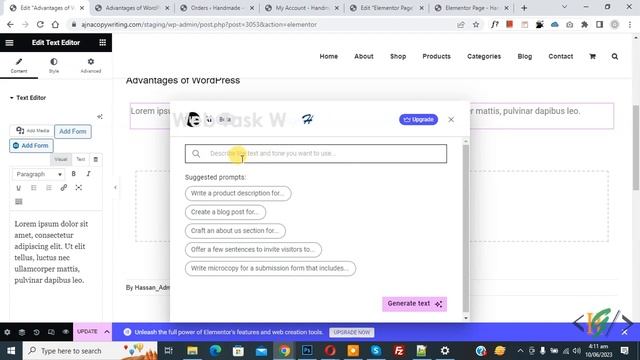Open the Categories nav link
The width and height of the screenshot is (640, 360).
tap(484, 56)
